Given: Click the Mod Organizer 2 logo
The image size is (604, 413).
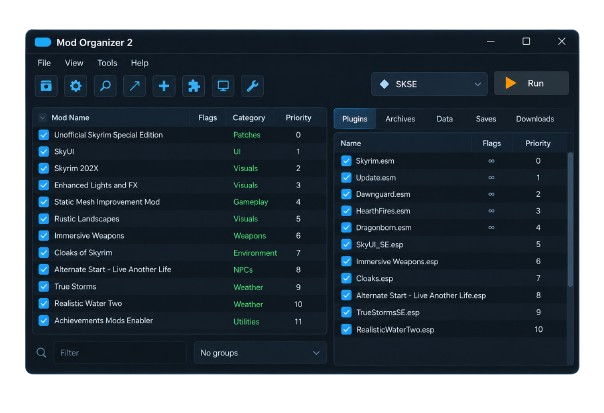Looking at the screenshot, I should tap(43, 42).
